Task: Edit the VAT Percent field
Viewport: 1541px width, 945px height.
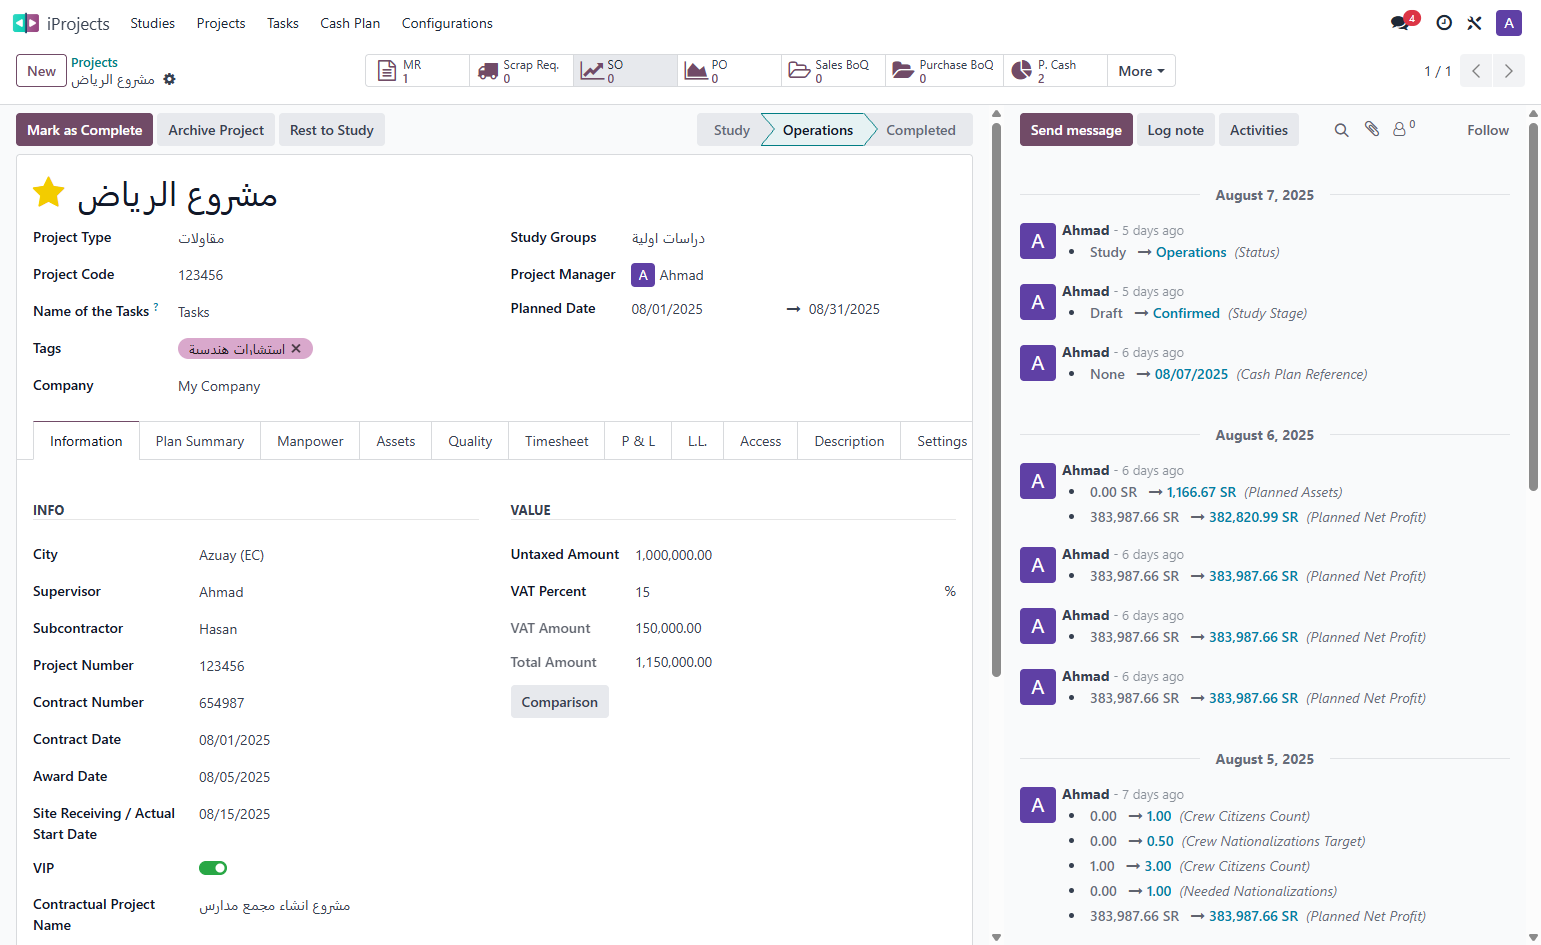Action: [x=786, y=592]
